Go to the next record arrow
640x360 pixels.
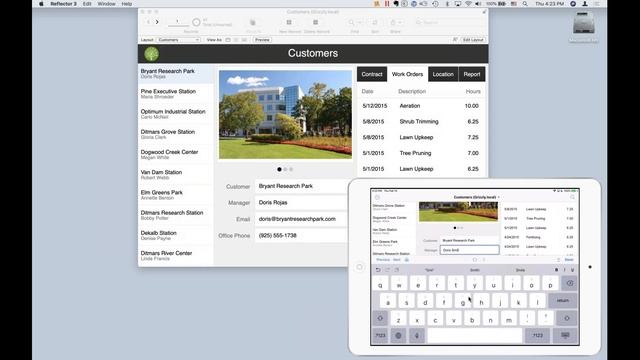click(x=157, y=22)
